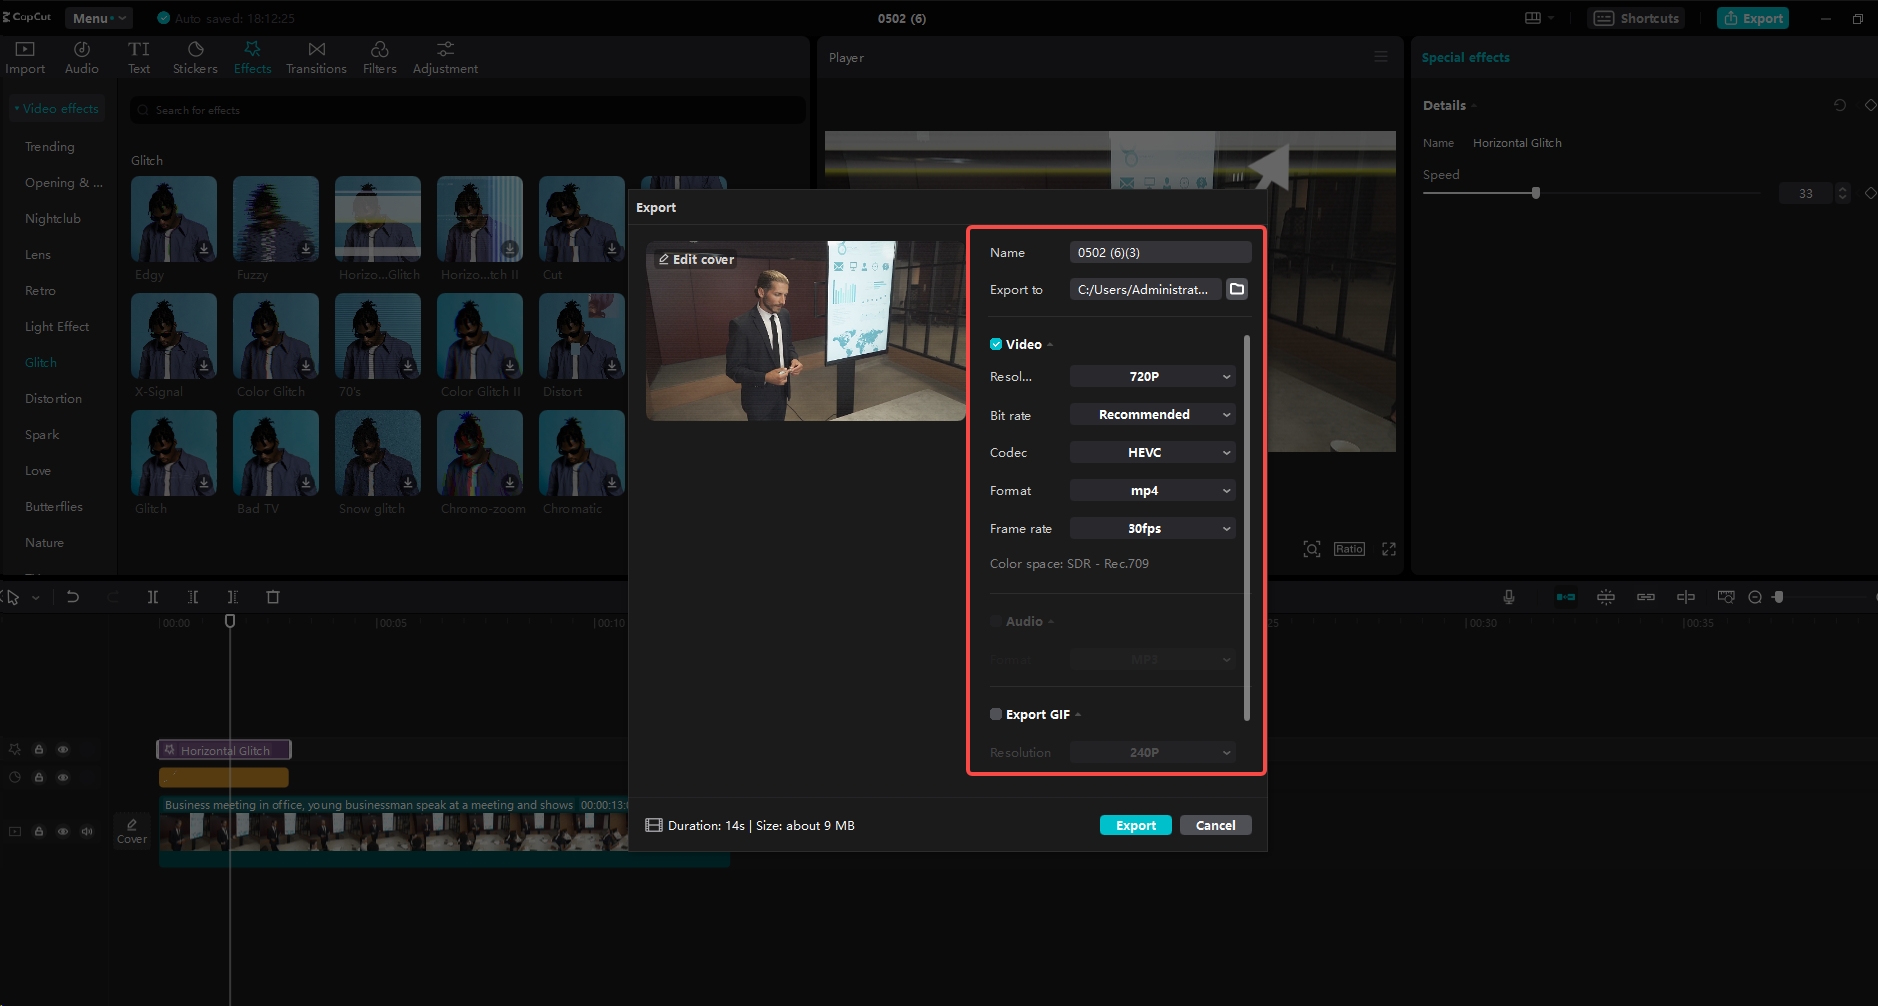Click the Edit cover button
1878x1006 pixels.
tap(695, 259)
